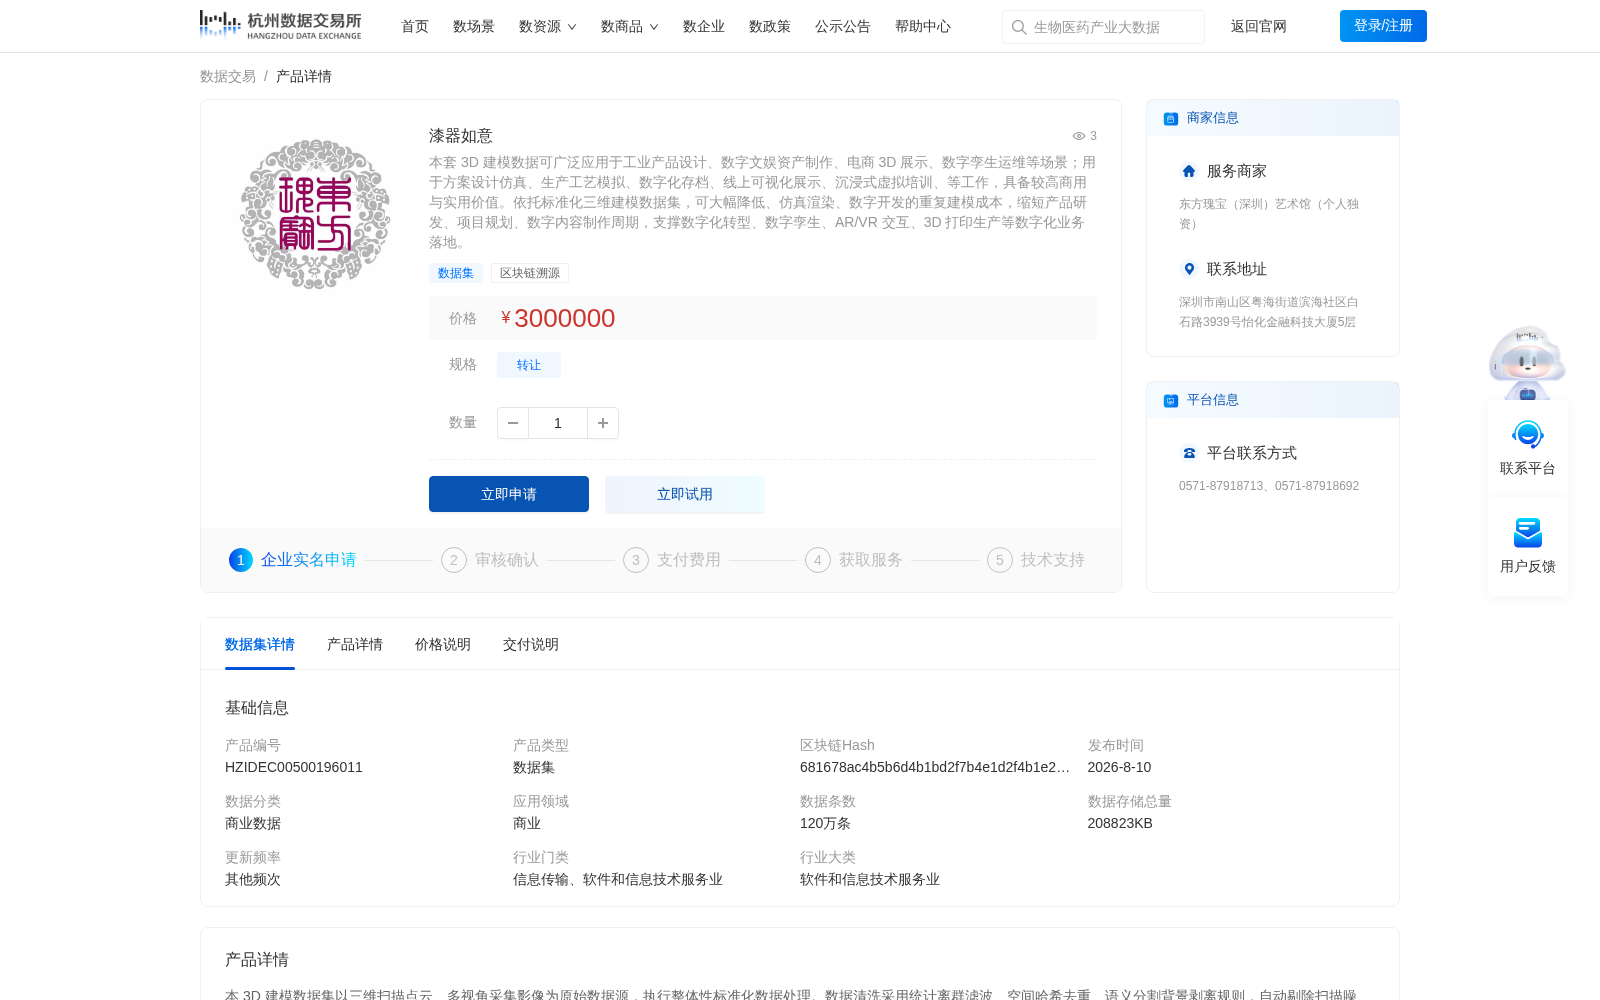The height and width of the screenshot is (1000, 1600).
Task: Click the 联系地址 location pin icon
Action: [1189, 269]
